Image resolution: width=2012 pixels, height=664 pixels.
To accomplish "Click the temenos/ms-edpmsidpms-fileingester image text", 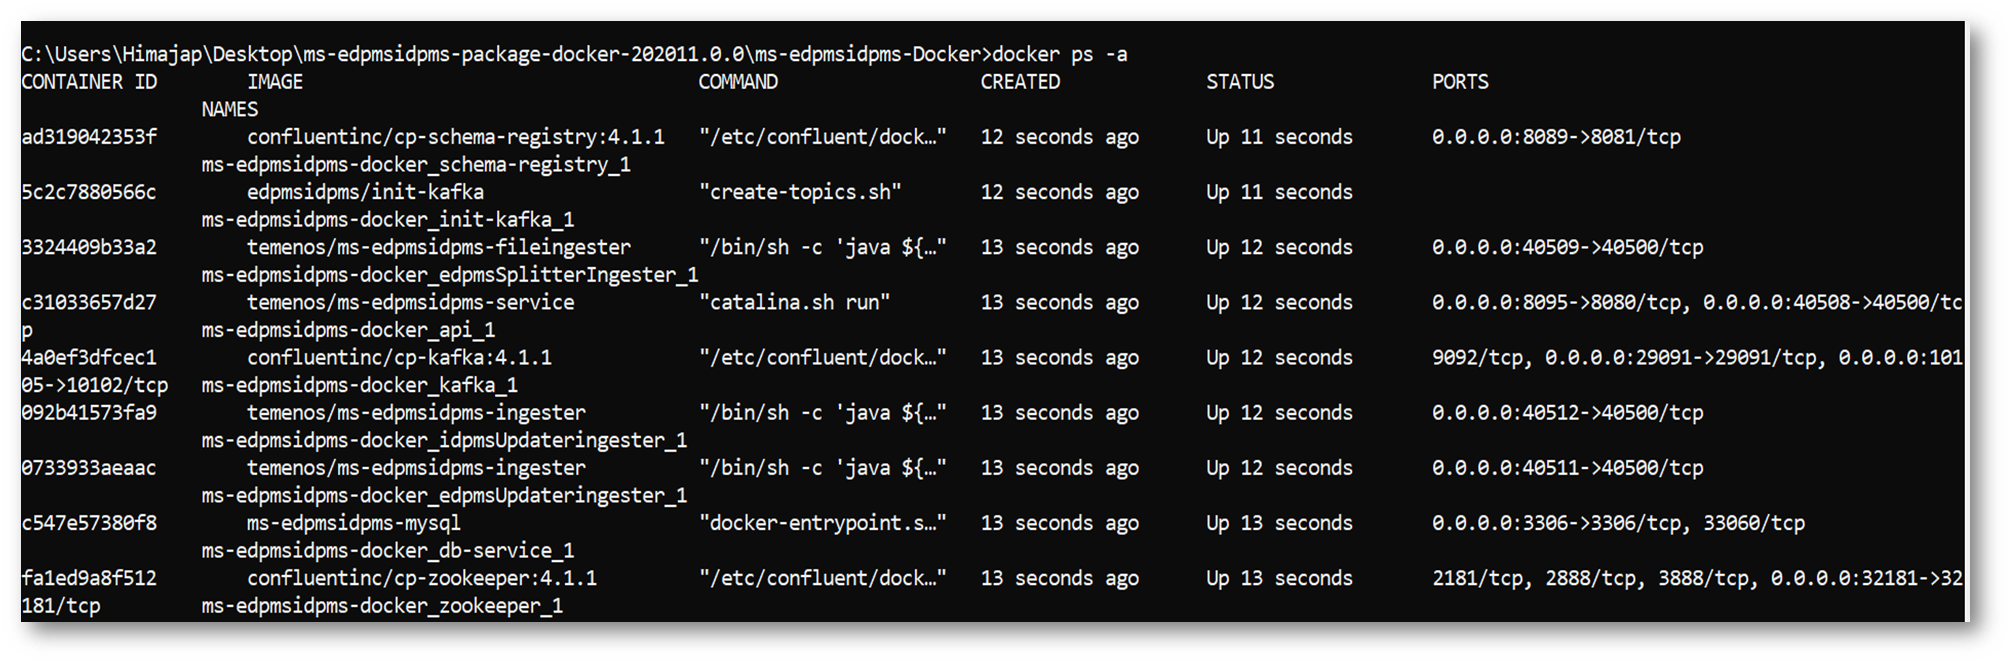I will click(439, 247).
